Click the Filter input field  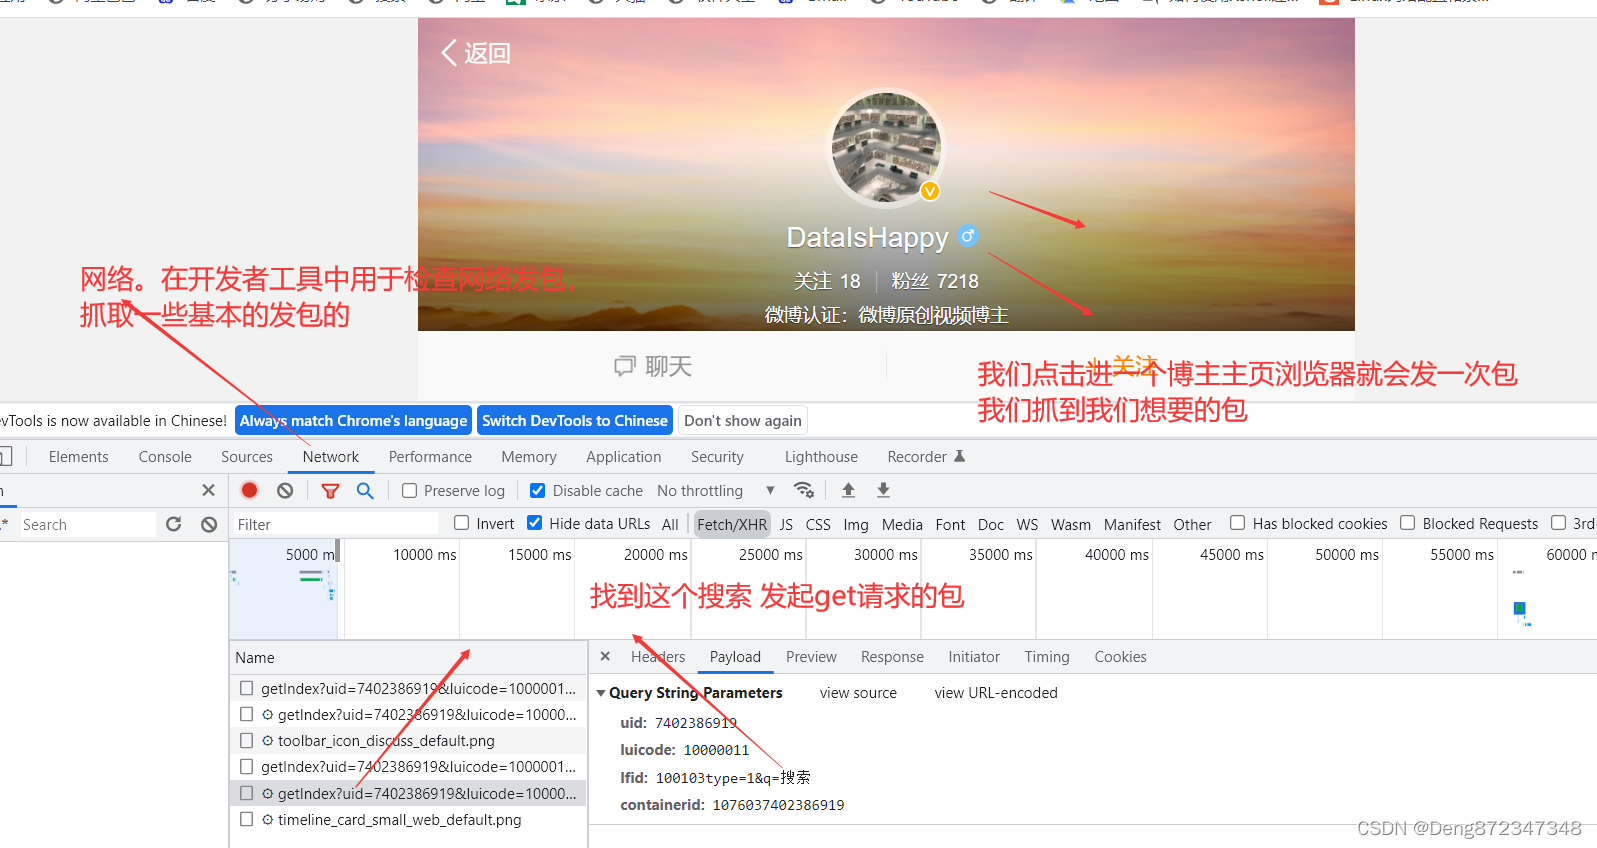pos(335,524)
